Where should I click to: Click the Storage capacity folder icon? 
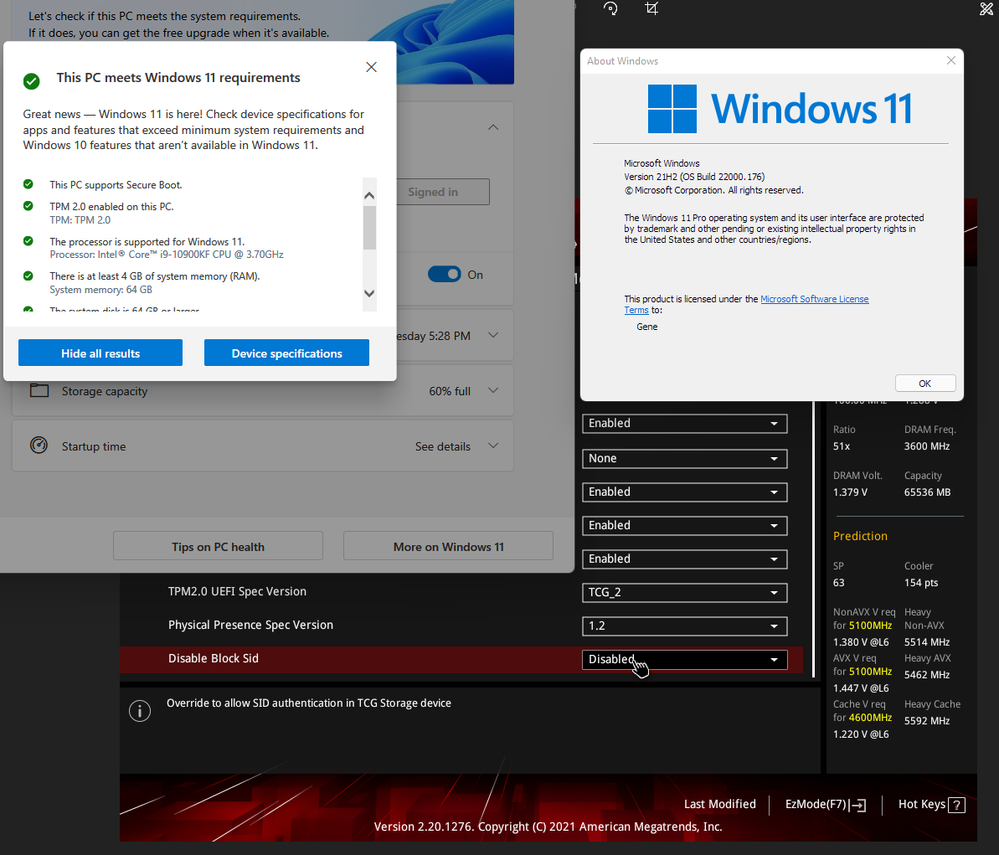[x=40, y=390]
